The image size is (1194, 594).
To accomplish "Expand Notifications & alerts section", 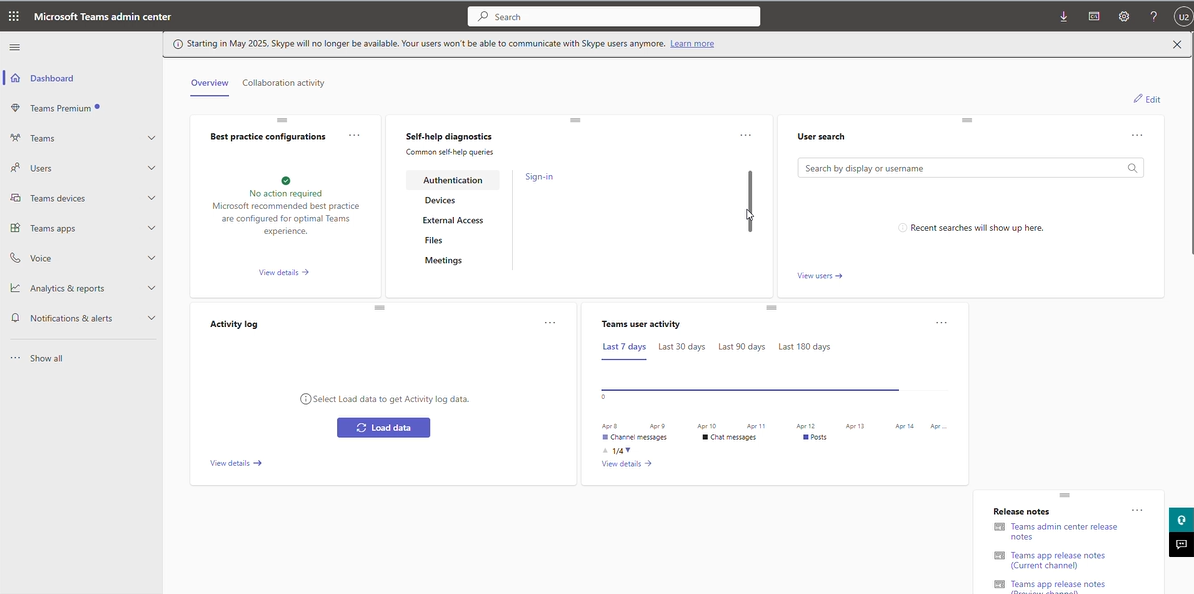I will 152,318.
